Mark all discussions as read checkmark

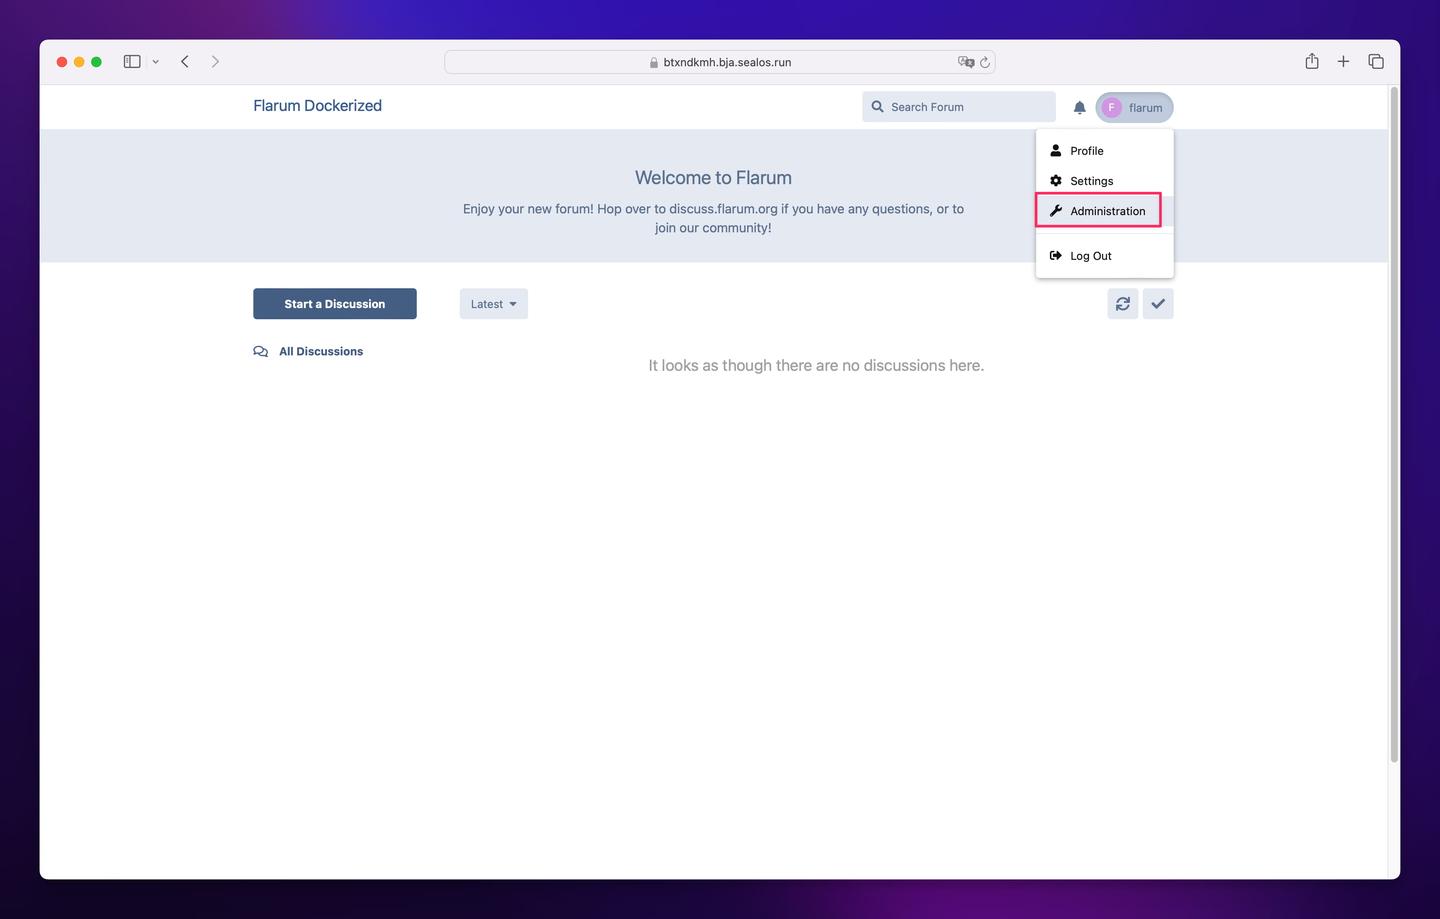(1158, 304)
